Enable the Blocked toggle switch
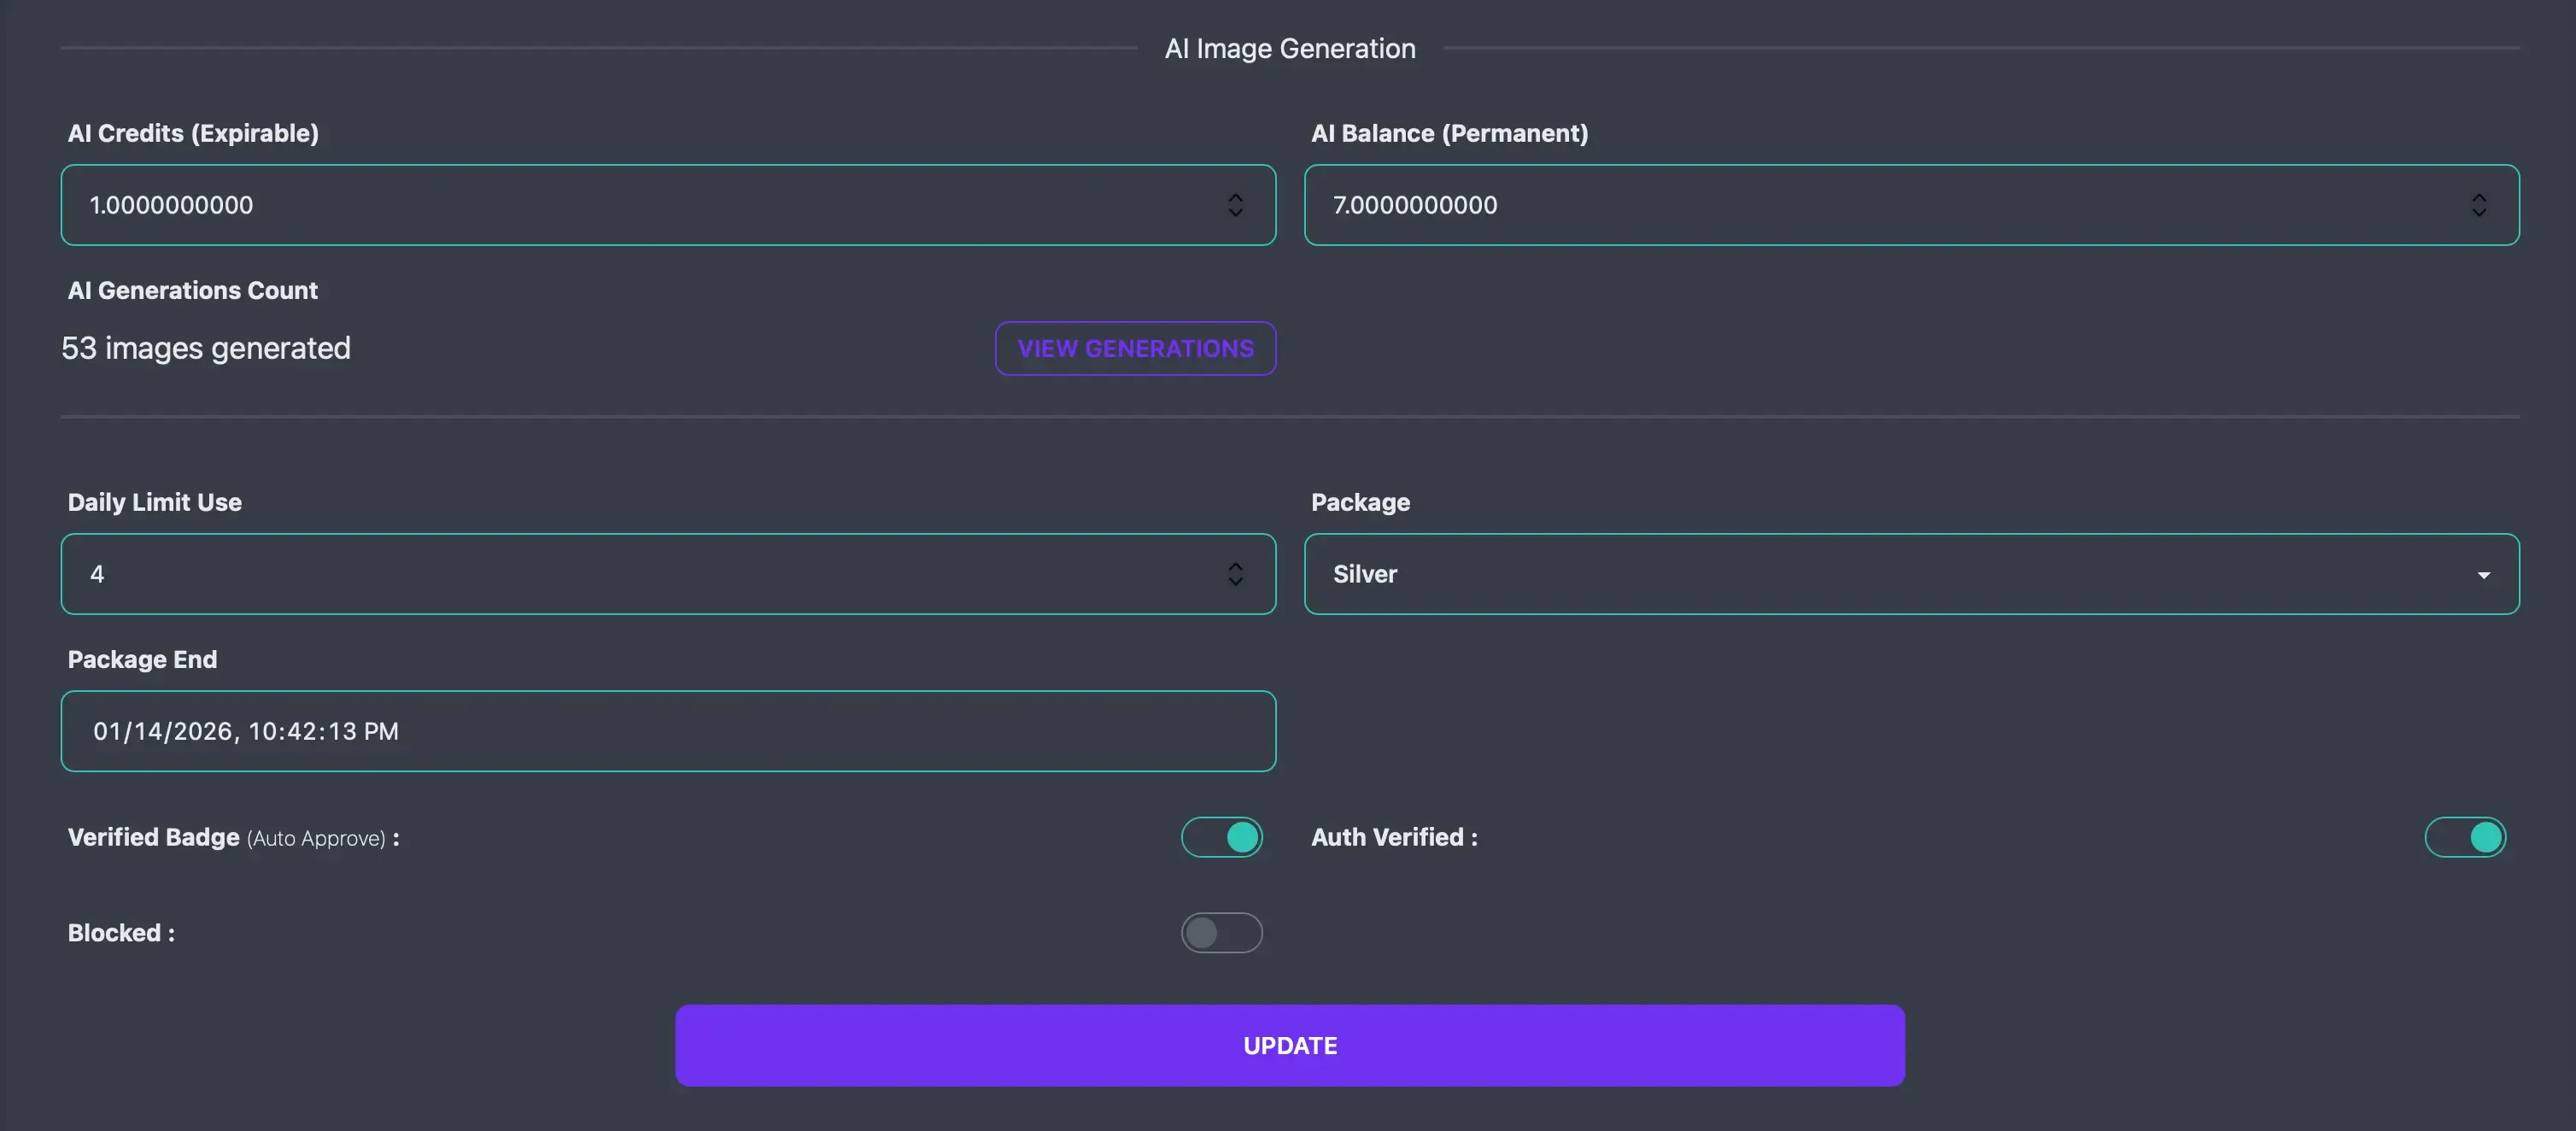 click(x=1222, y=932)
